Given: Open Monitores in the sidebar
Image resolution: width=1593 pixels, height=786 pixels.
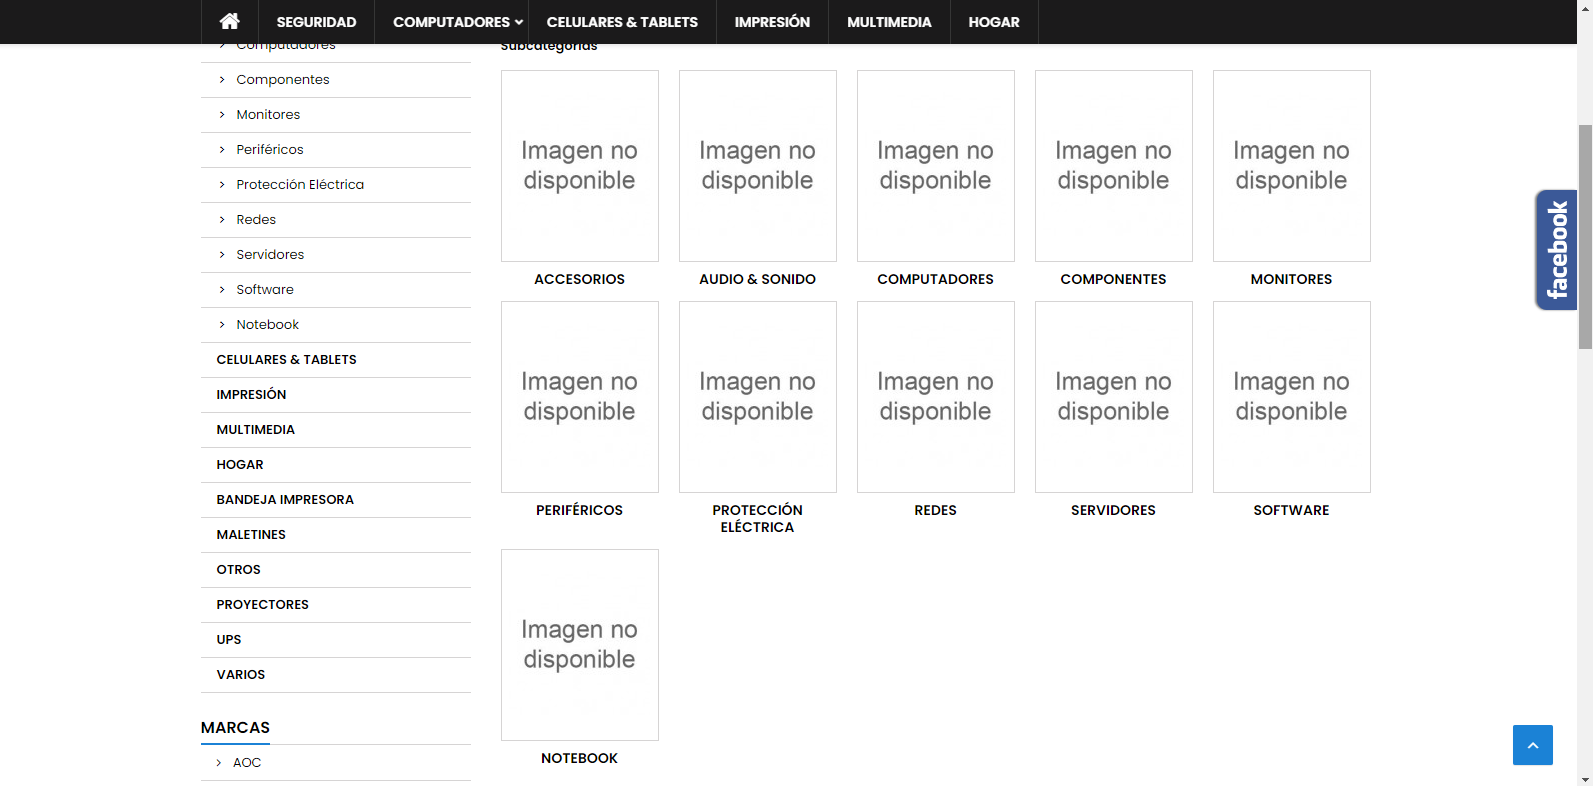Looking at the screenshot, I should [x=268, y=115].
